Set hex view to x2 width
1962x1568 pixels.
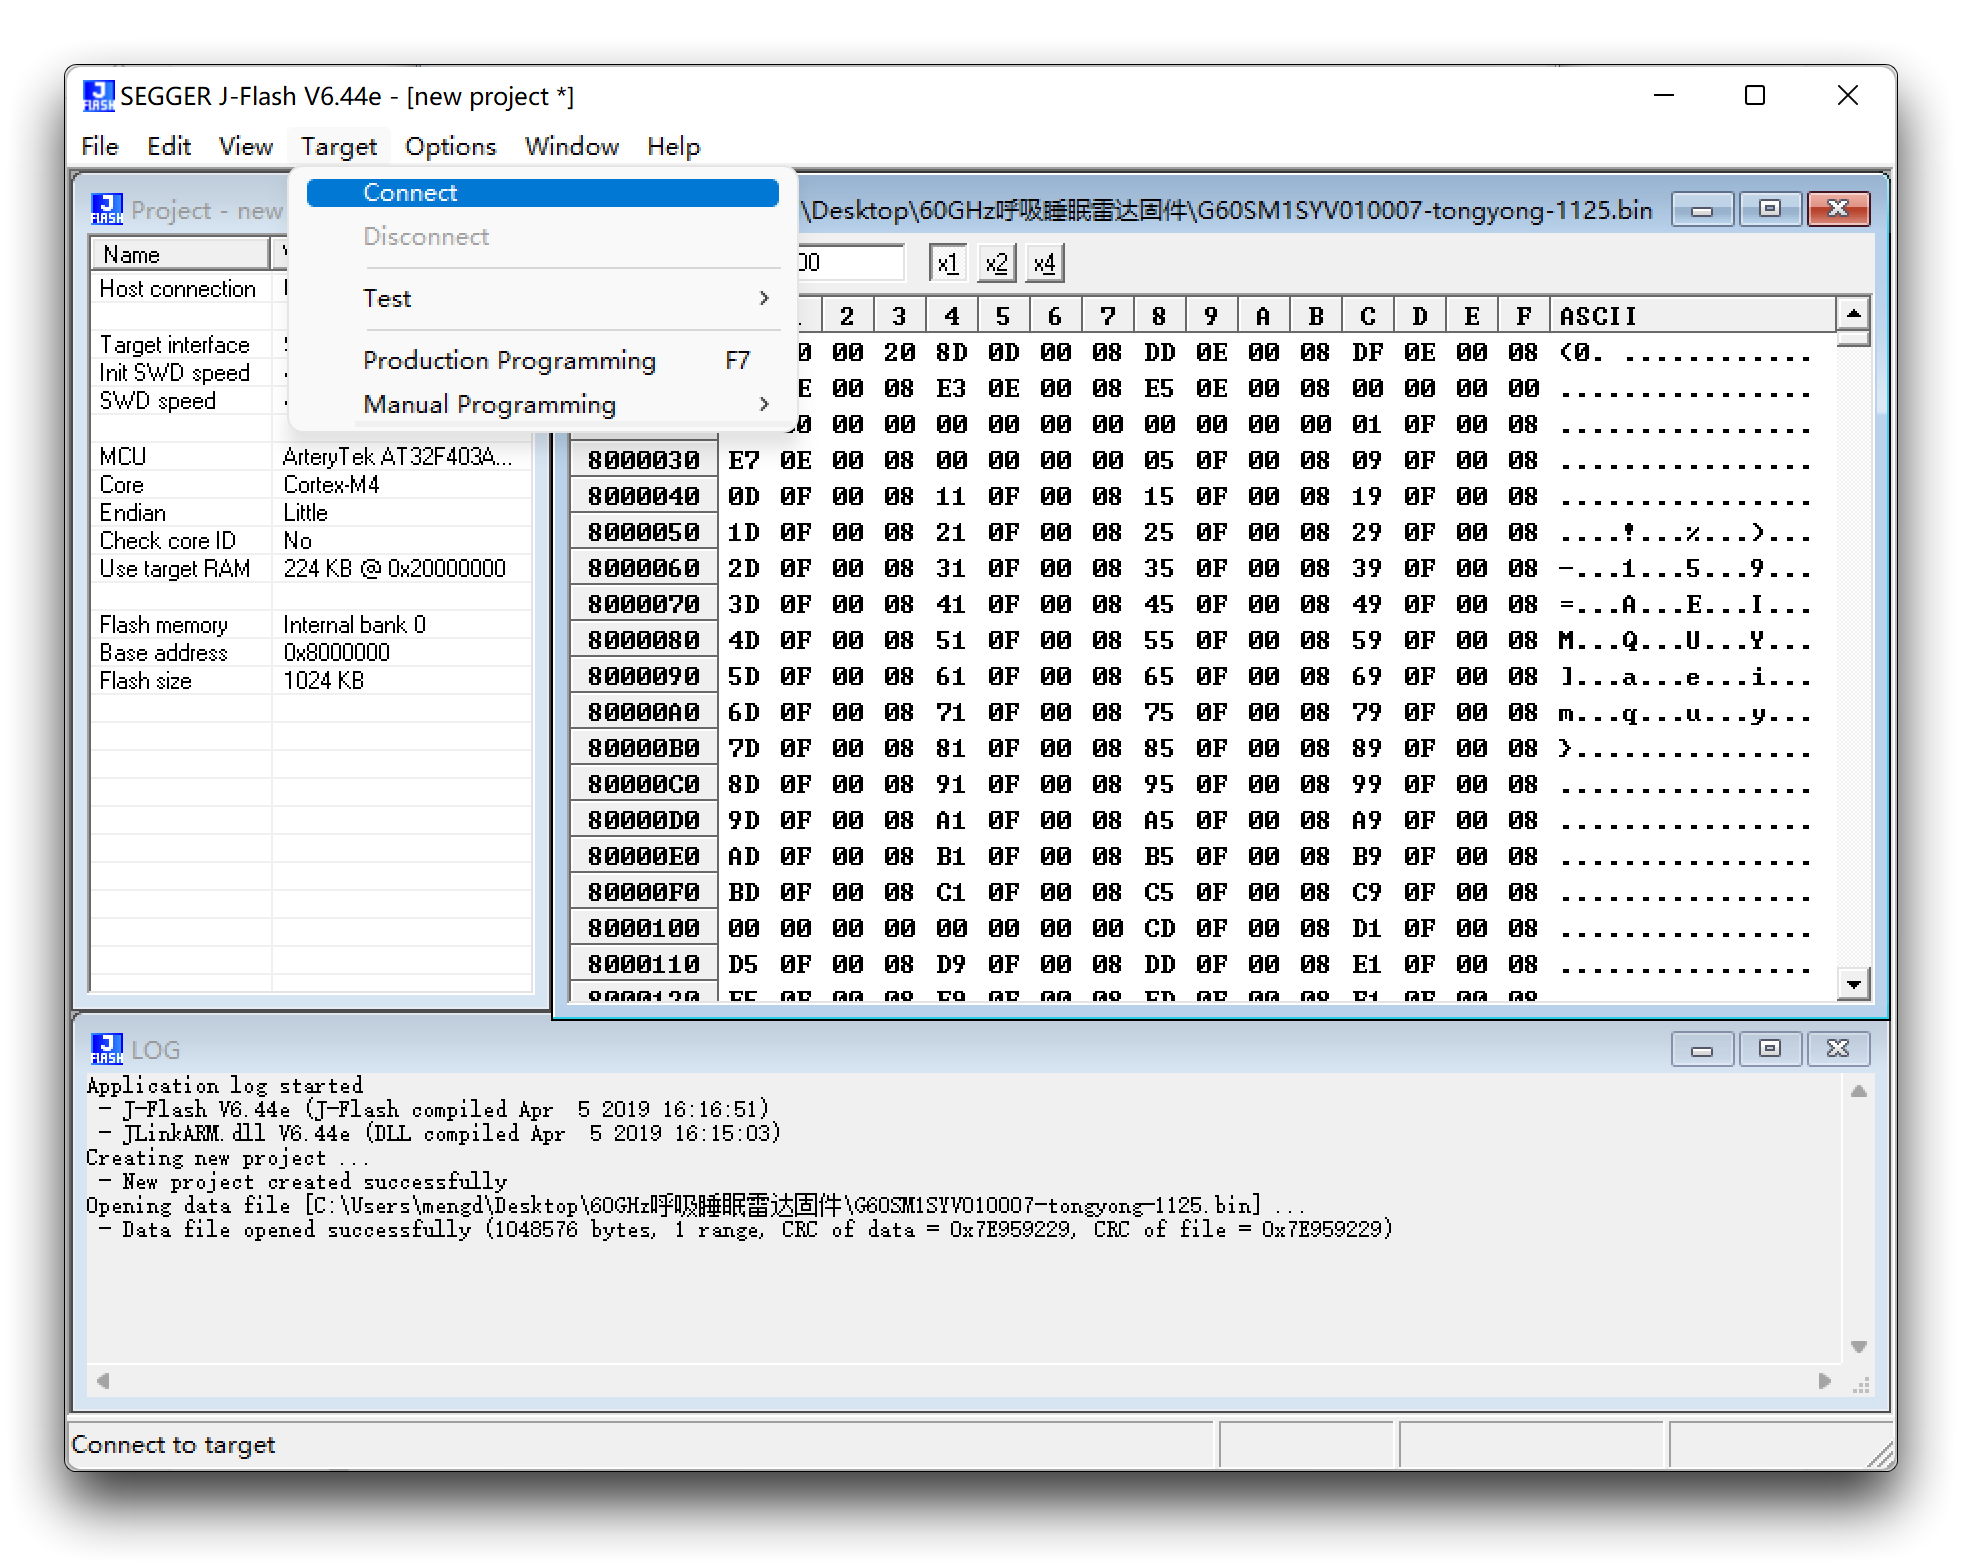coord(996,264)
